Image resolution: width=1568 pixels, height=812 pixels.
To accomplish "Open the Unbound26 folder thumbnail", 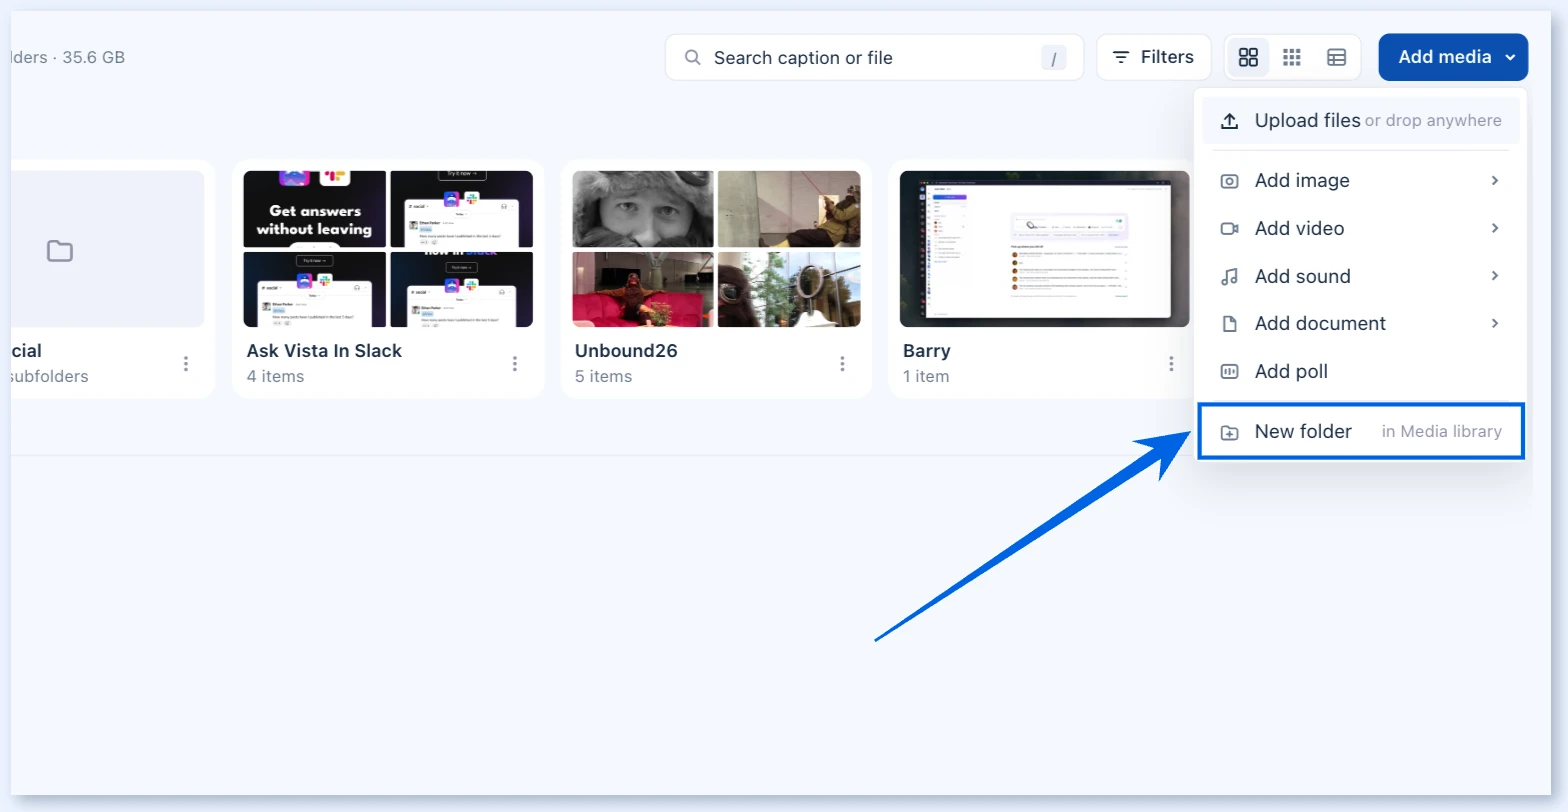I will (716, 249).
